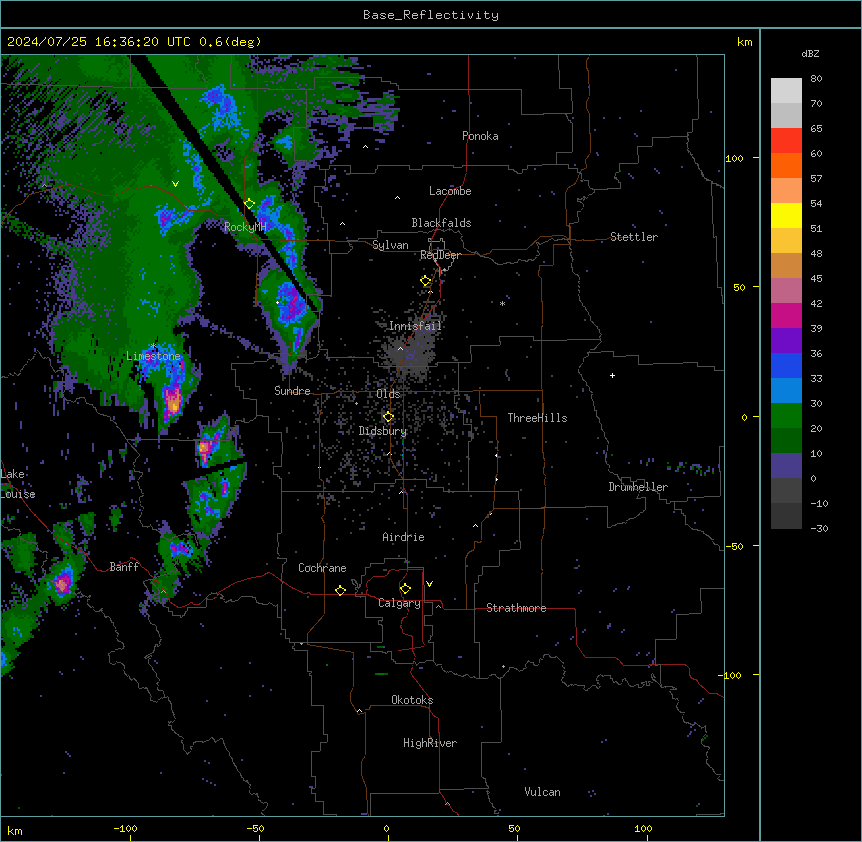Click the Lake Louise label

pyautogui.click(x=18, y=484)
